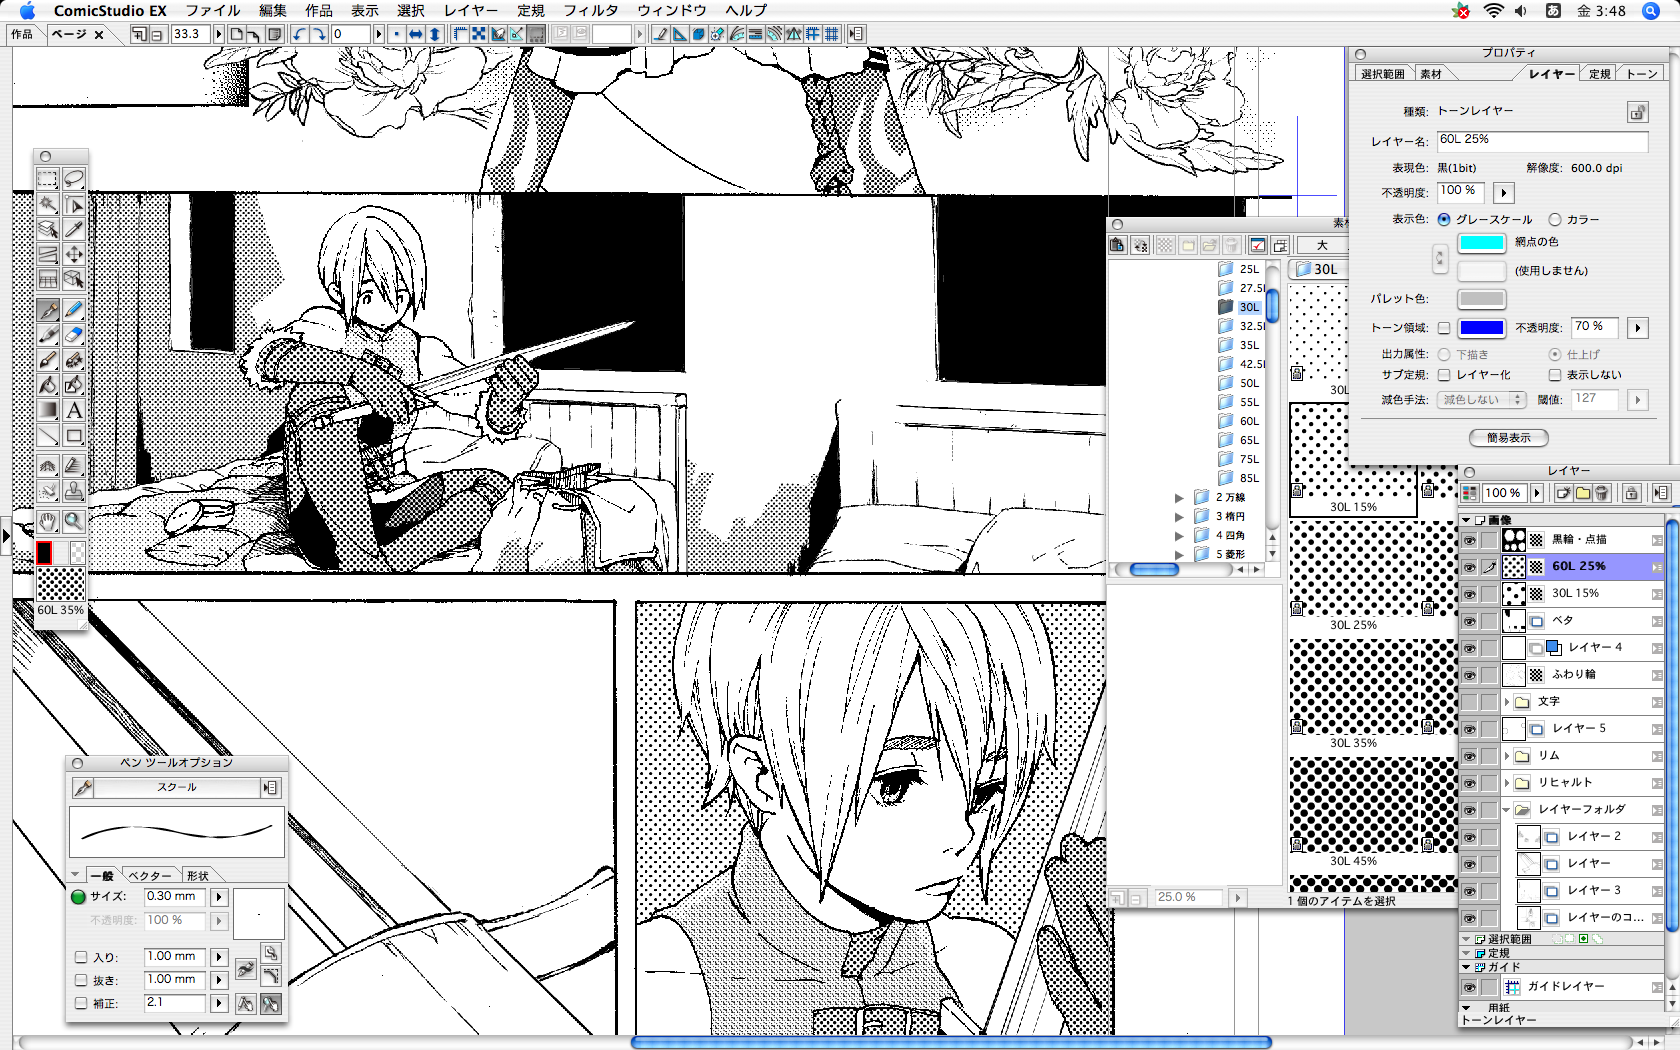The width and height of the screenshot is (1680, 1050).
Task: Select the magic wand tool
Action: [47, 205]
